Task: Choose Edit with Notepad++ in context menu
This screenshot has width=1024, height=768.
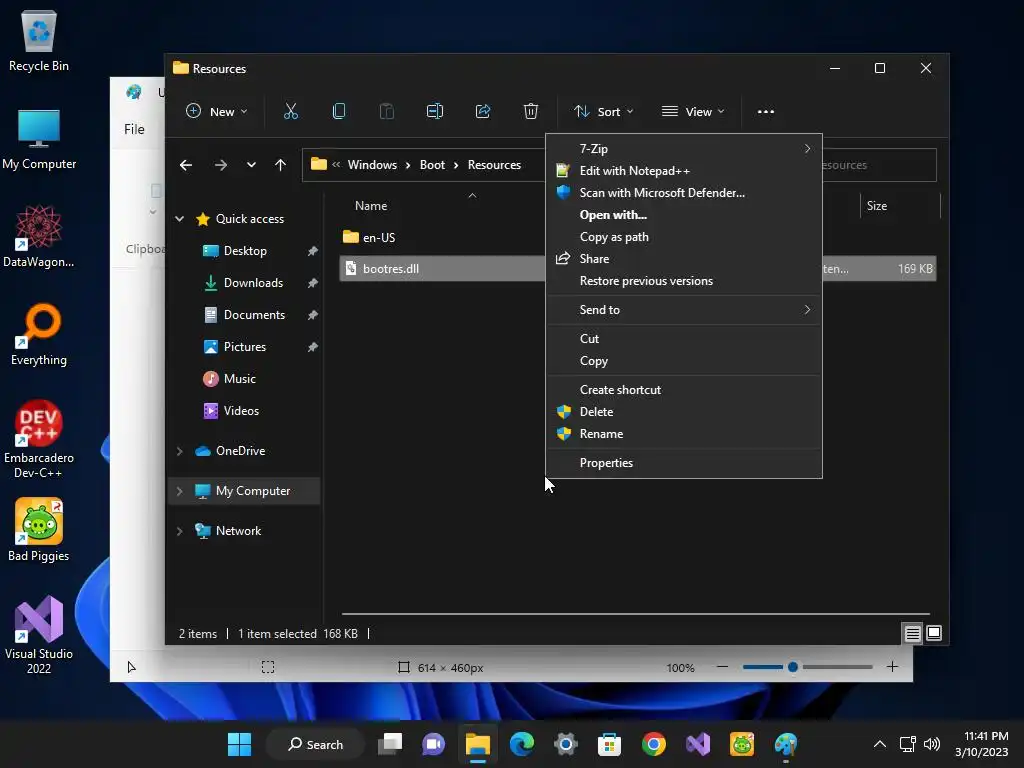Action: coord(684,171)
